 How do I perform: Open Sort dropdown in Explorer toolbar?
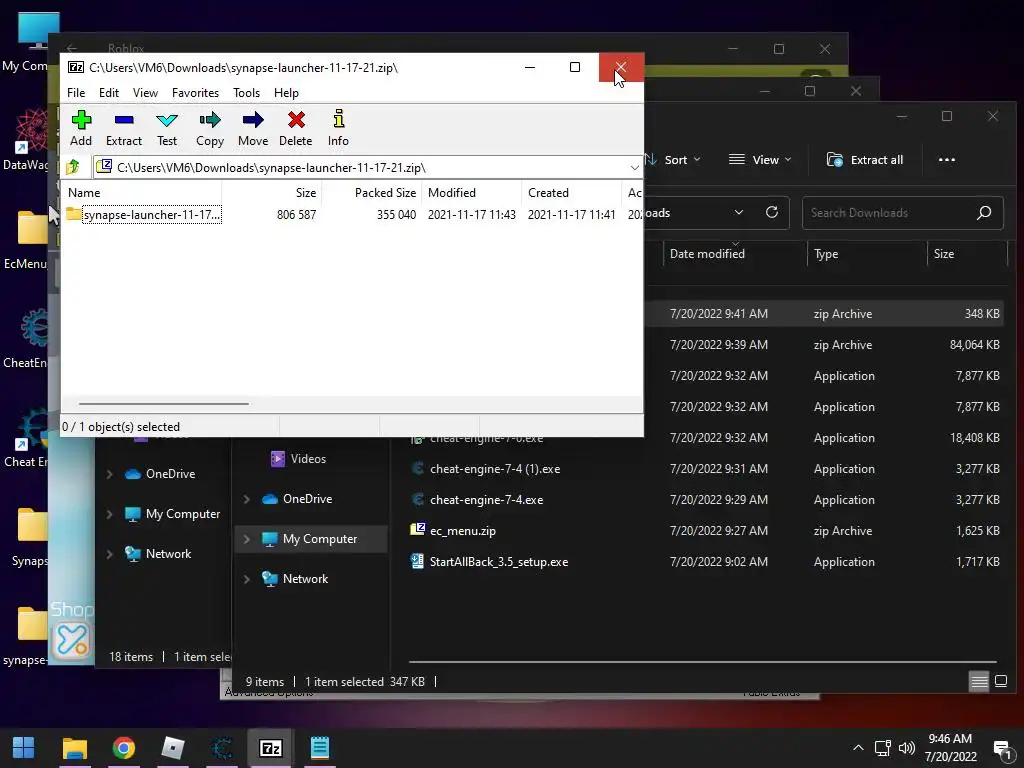point(673,160)
